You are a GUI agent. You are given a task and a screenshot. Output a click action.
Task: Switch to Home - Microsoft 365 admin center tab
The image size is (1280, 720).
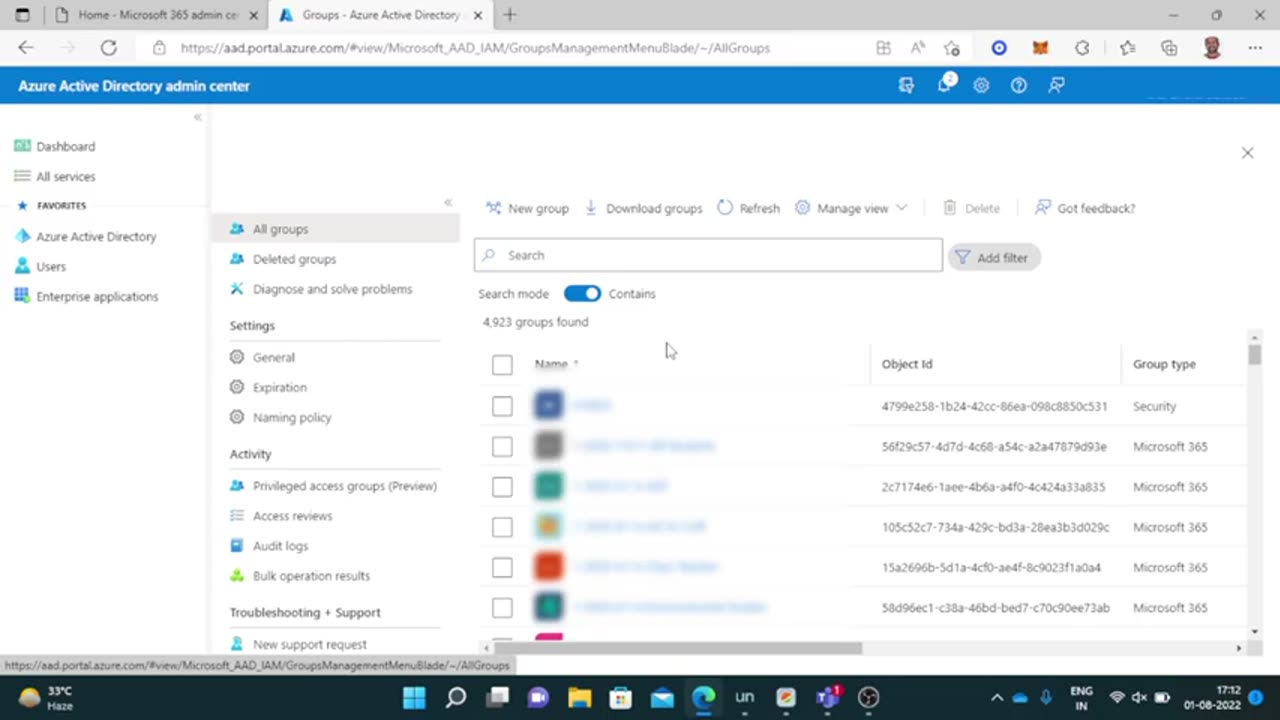click(157, 15)
